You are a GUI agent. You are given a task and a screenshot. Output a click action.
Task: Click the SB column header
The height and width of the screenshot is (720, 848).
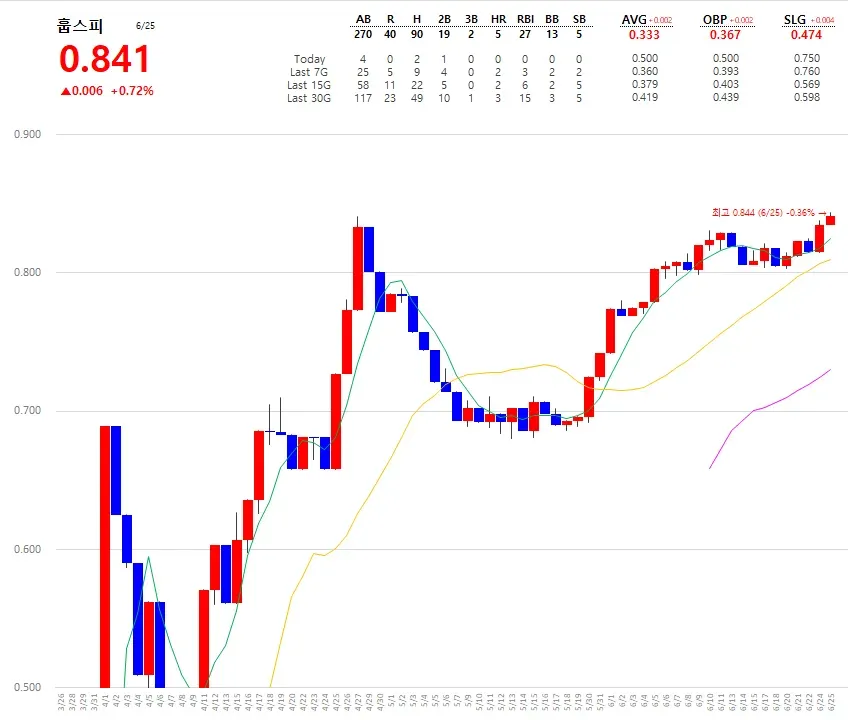[579, 19]
